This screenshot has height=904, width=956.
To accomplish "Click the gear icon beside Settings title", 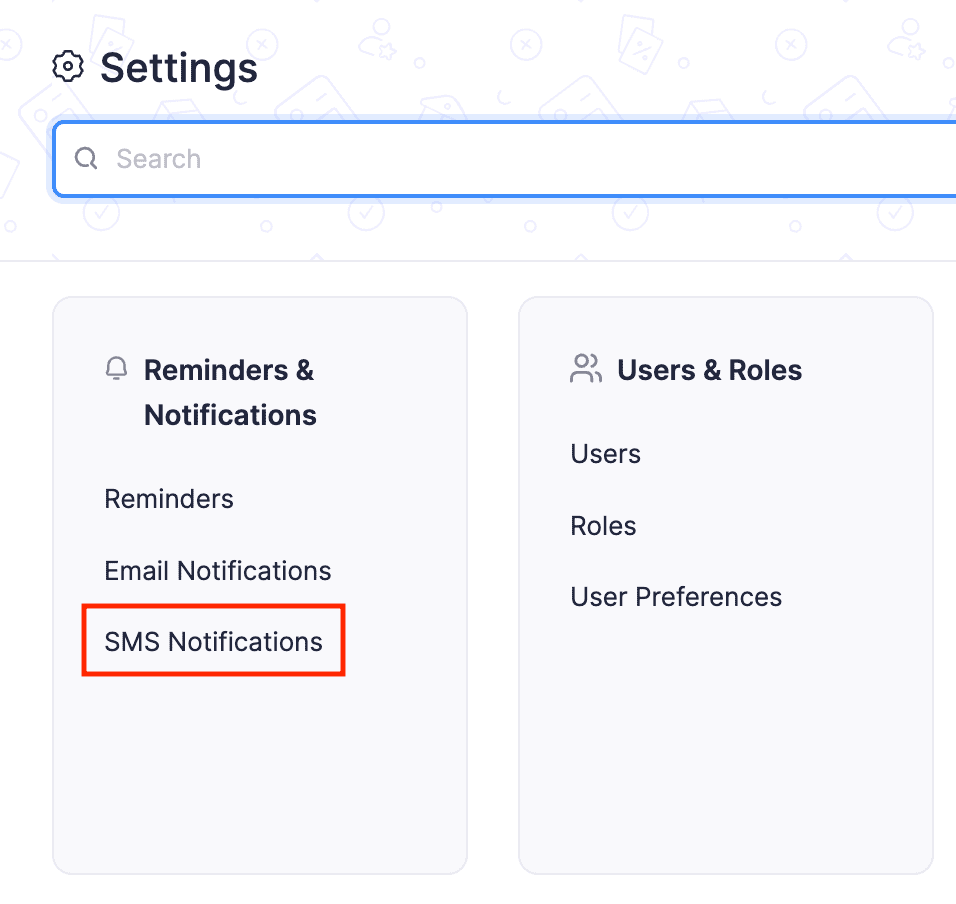I will [67, 66].
